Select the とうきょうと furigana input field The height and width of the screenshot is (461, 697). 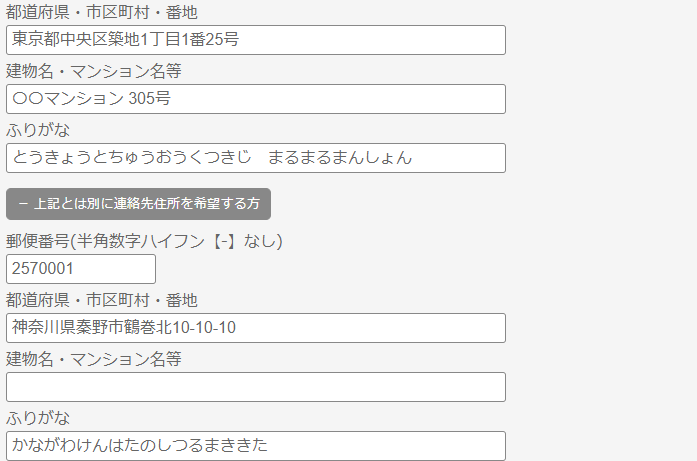[x=255, y=158]
